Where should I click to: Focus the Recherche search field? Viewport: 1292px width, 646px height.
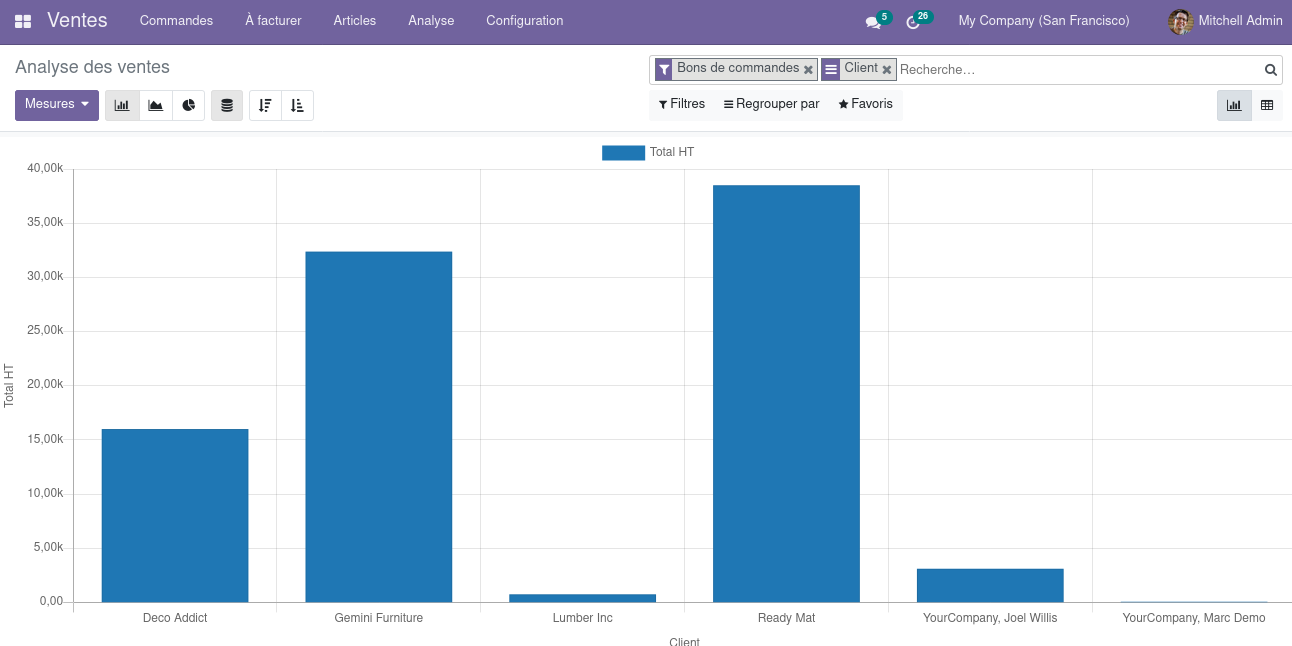(x=1078, y=70)
